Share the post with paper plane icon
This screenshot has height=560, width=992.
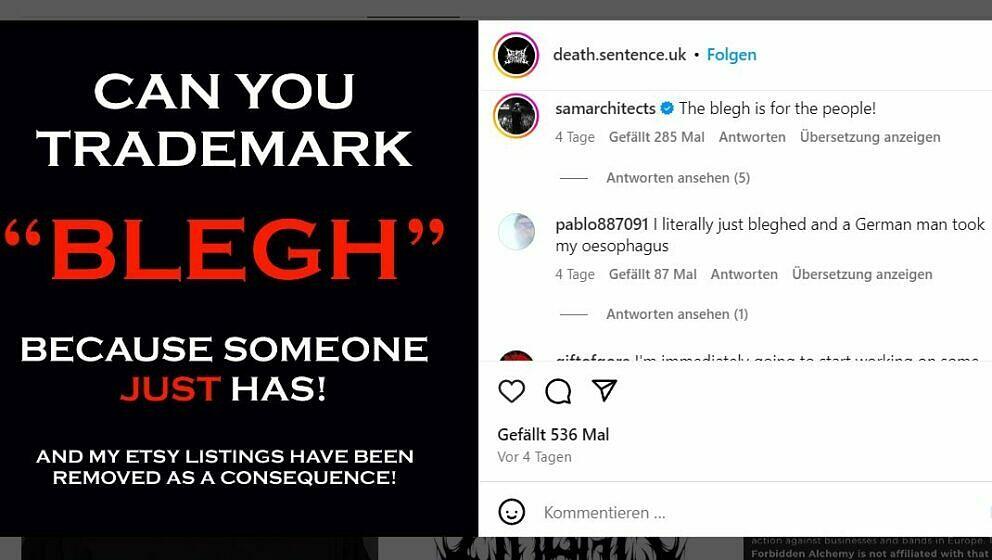point(604,390)
